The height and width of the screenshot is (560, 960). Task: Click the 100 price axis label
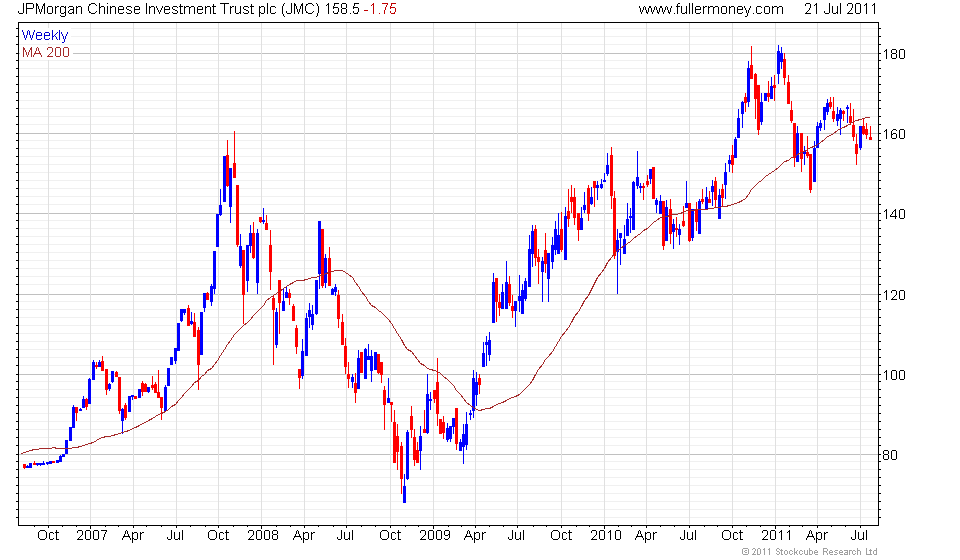click(894, 375)
